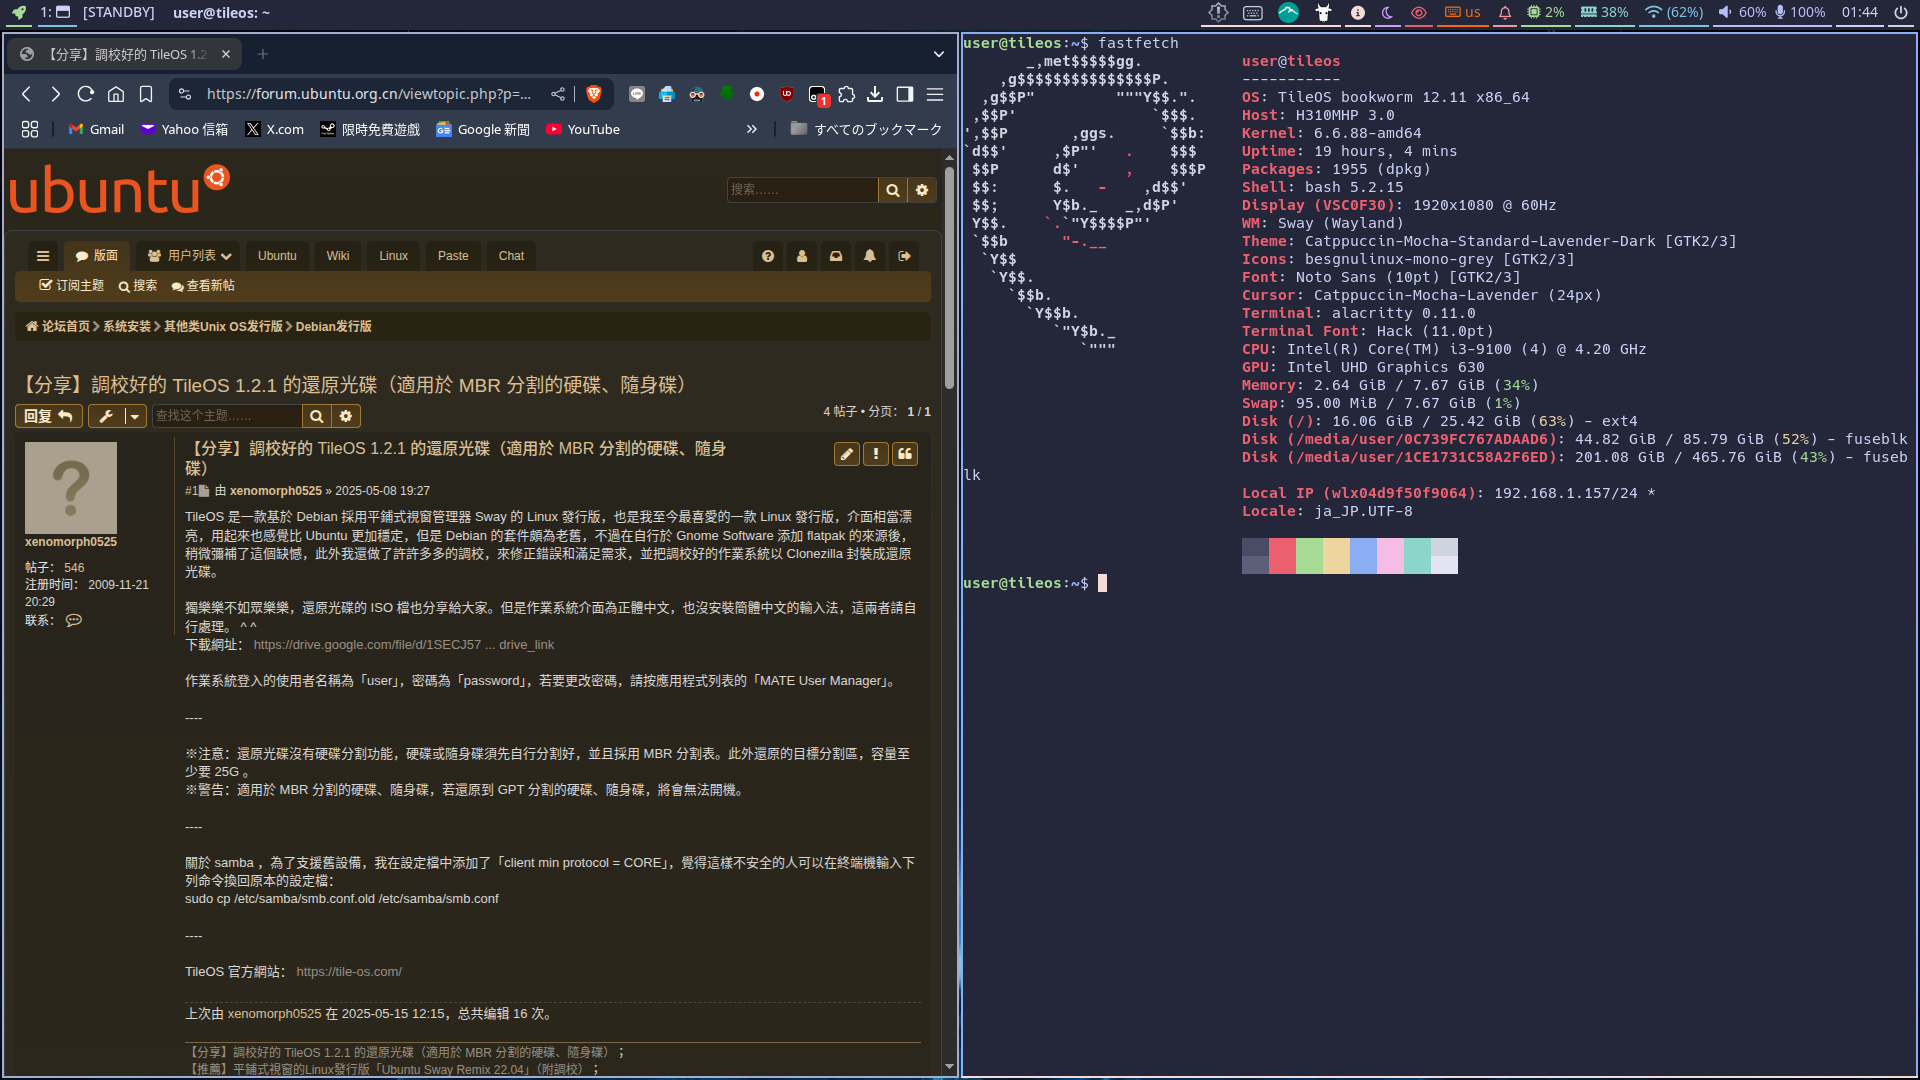Open the printer extension icon
The image size is (1920, 1080).
667,94
